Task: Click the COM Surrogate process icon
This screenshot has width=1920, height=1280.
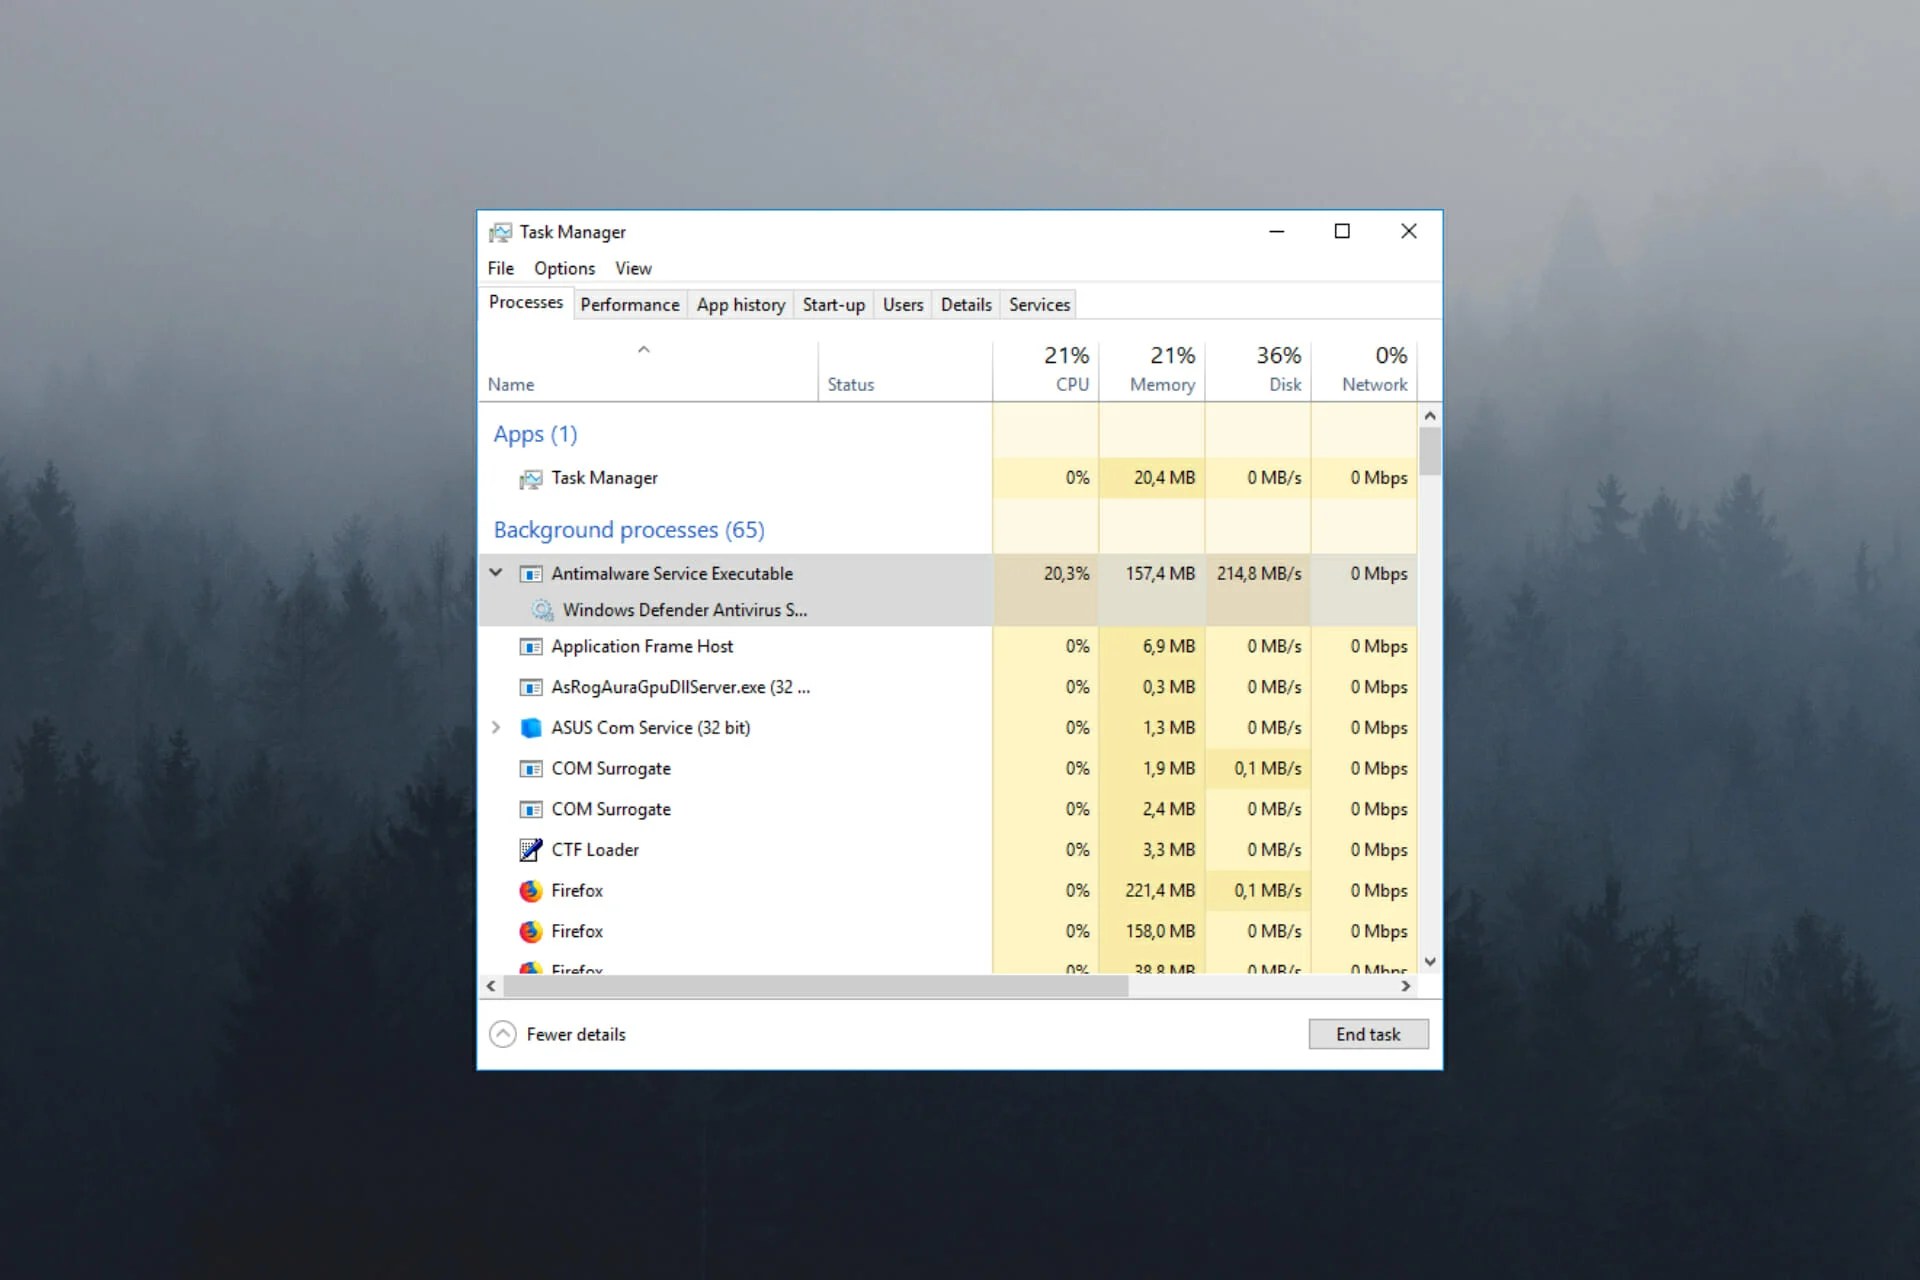Action: 531,768
